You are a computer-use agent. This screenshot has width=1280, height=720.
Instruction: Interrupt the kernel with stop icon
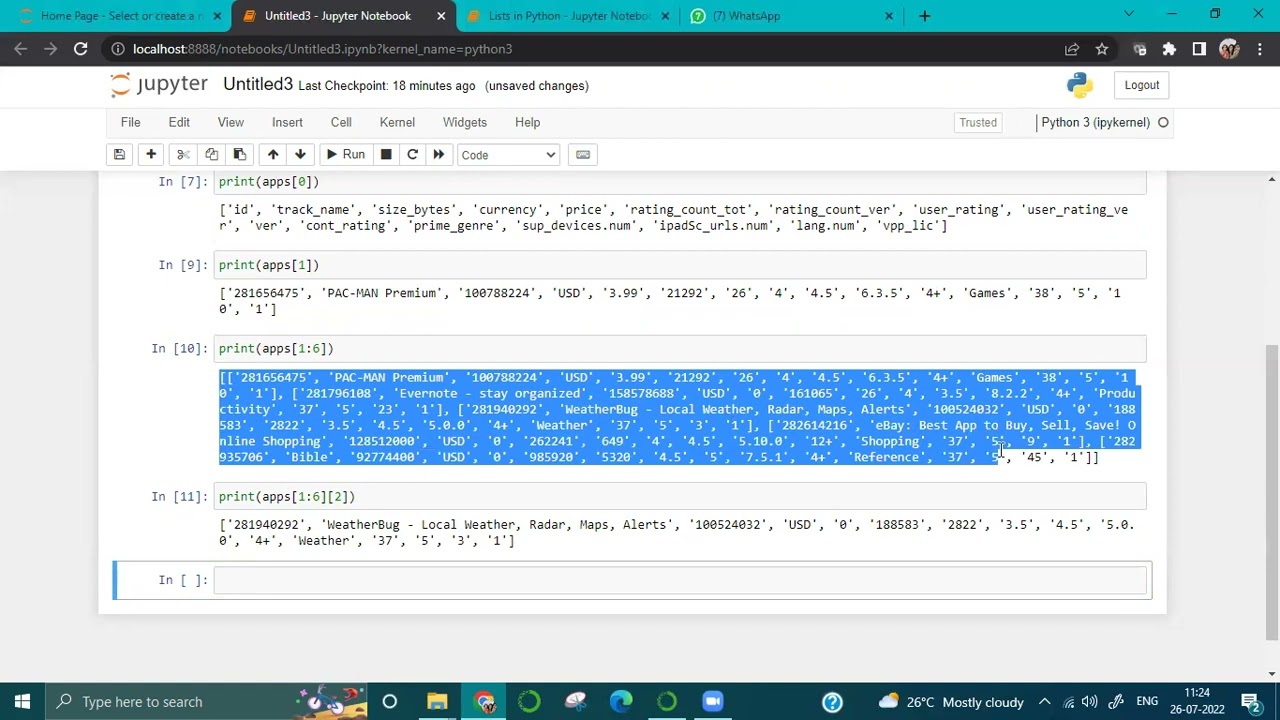click(x=386, y=155)
